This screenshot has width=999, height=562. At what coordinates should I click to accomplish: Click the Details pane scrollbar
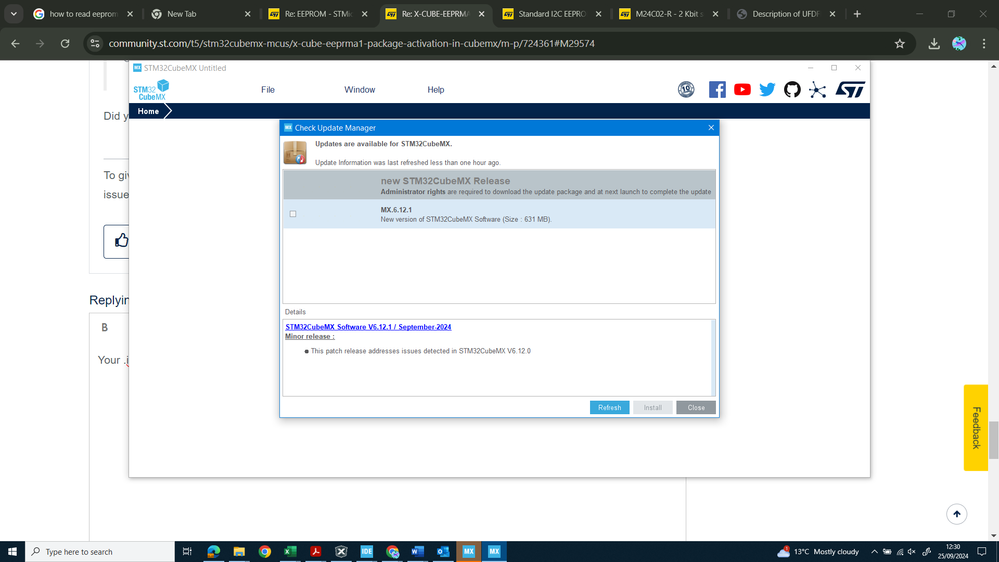713,358
